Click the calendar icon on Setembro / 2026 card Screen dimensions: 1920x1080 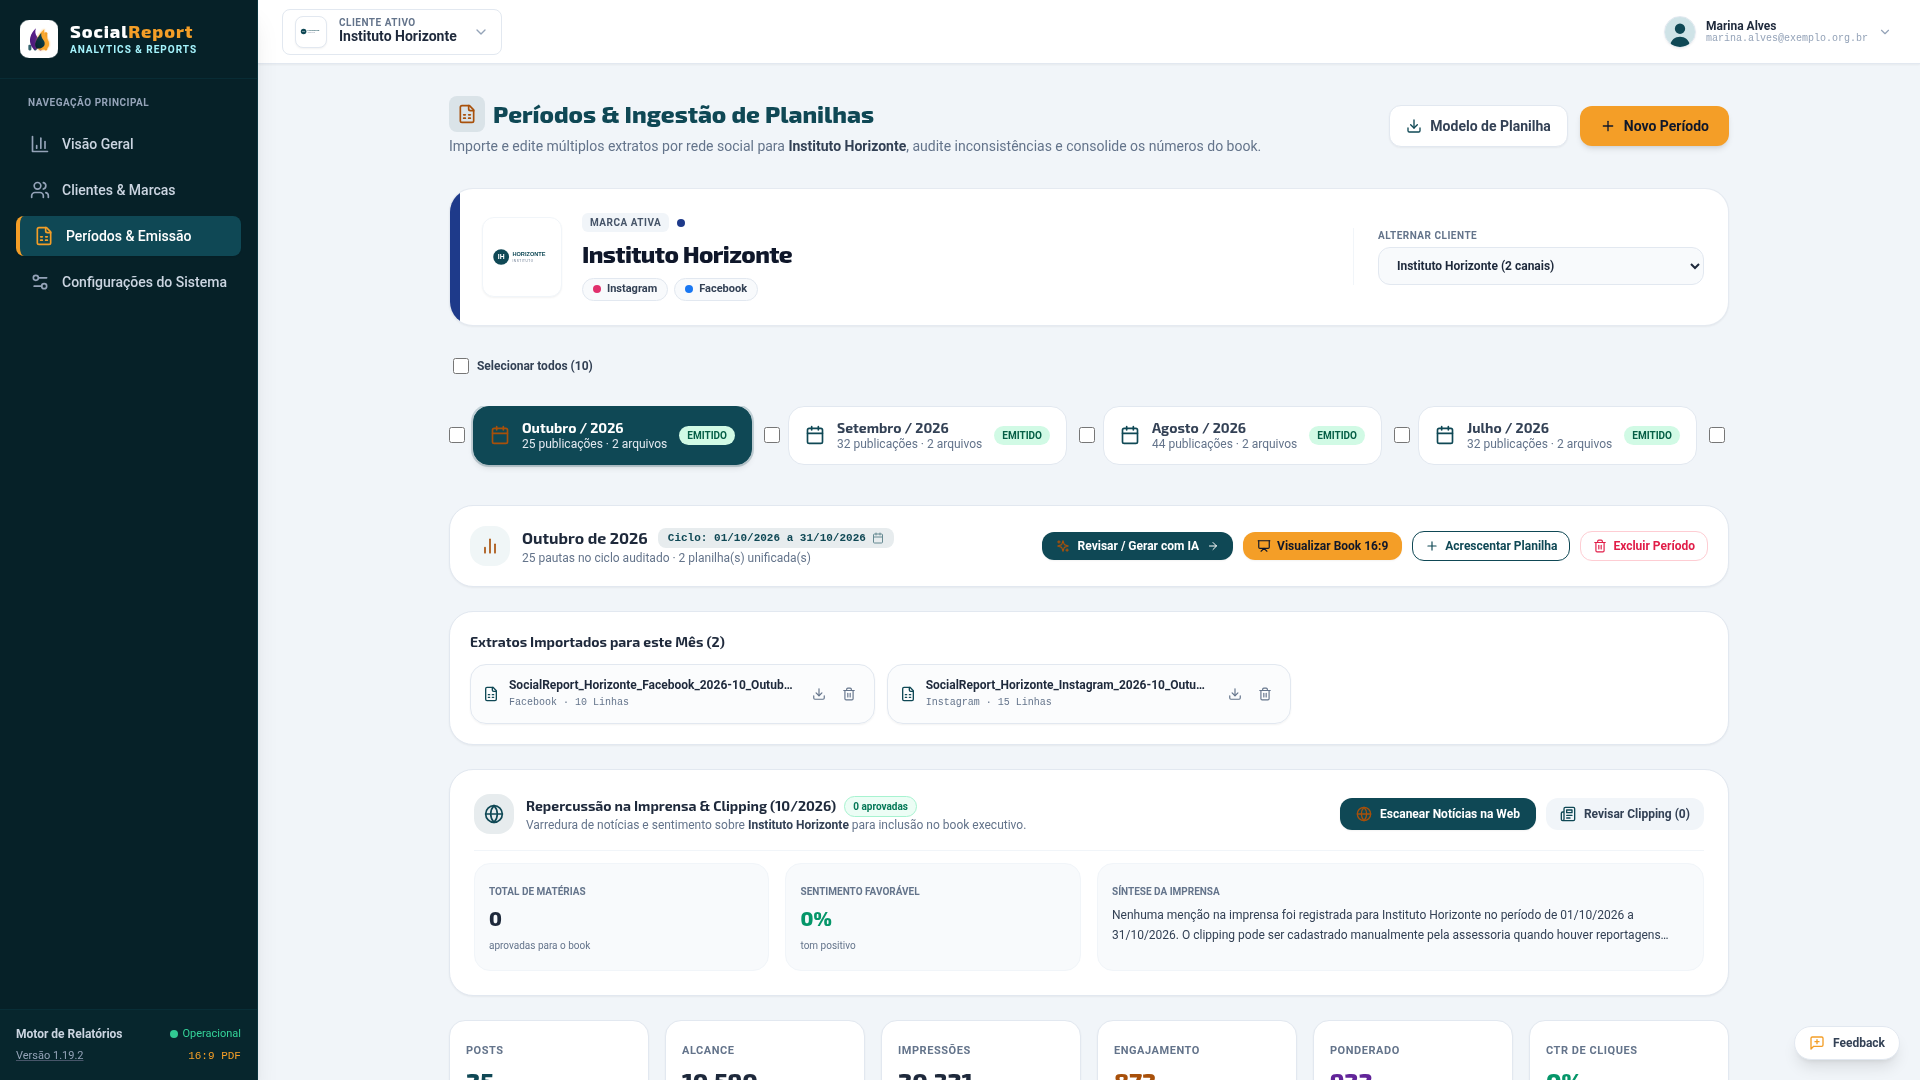point(815,435)
